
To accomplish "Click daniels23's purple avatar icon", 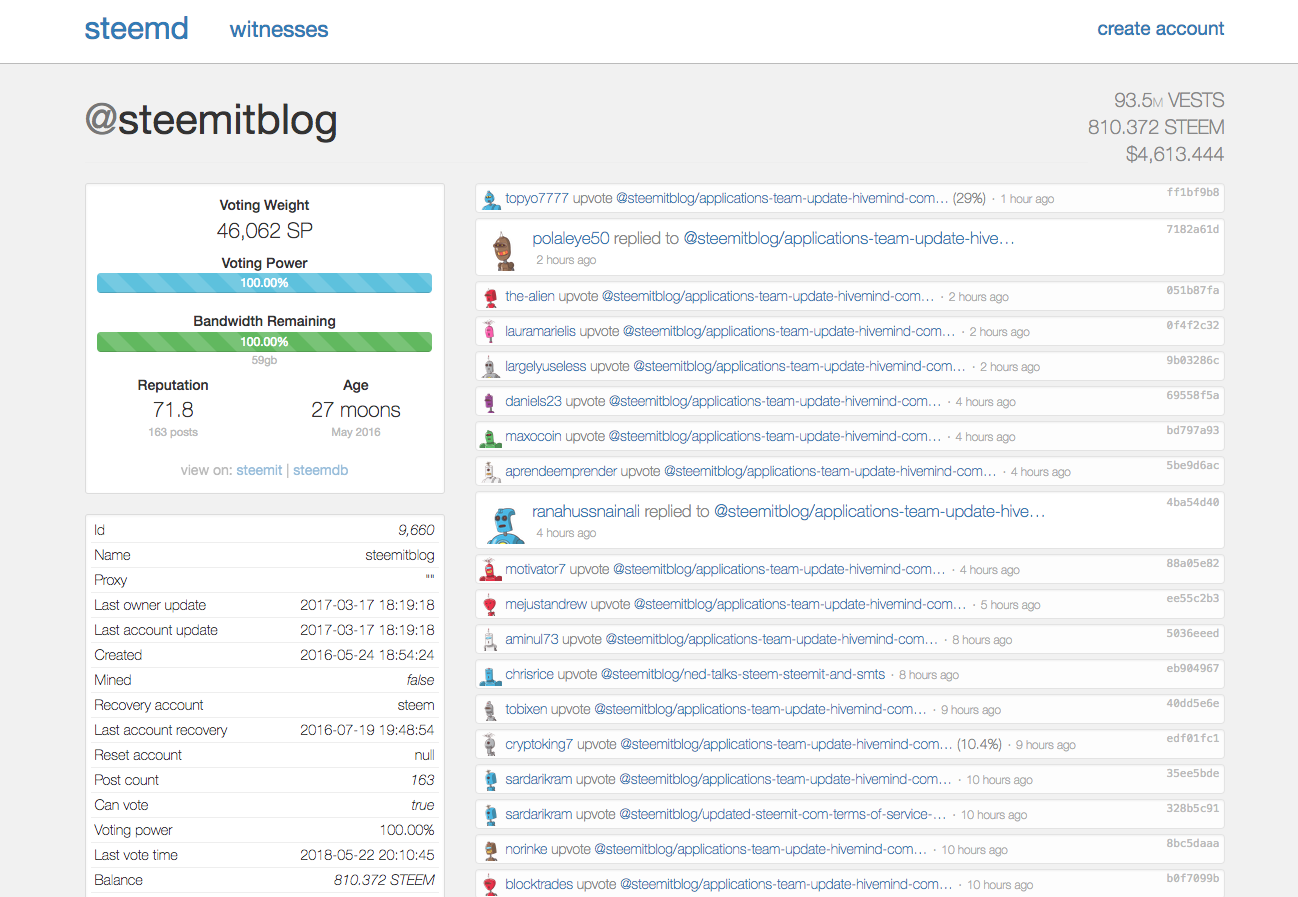I will pyautogui.click(x=490, y=402).
